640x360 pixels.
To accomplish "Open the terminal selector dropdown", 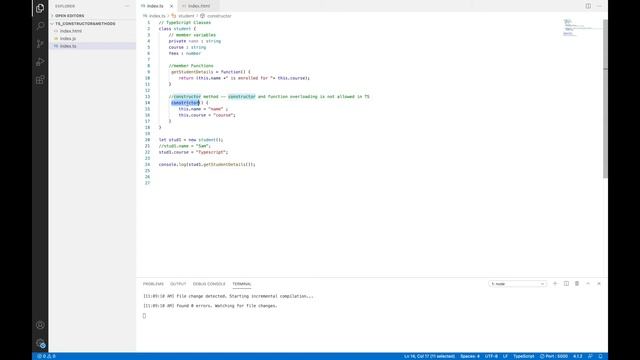I will pyautogui.click(x=517, y=284).
